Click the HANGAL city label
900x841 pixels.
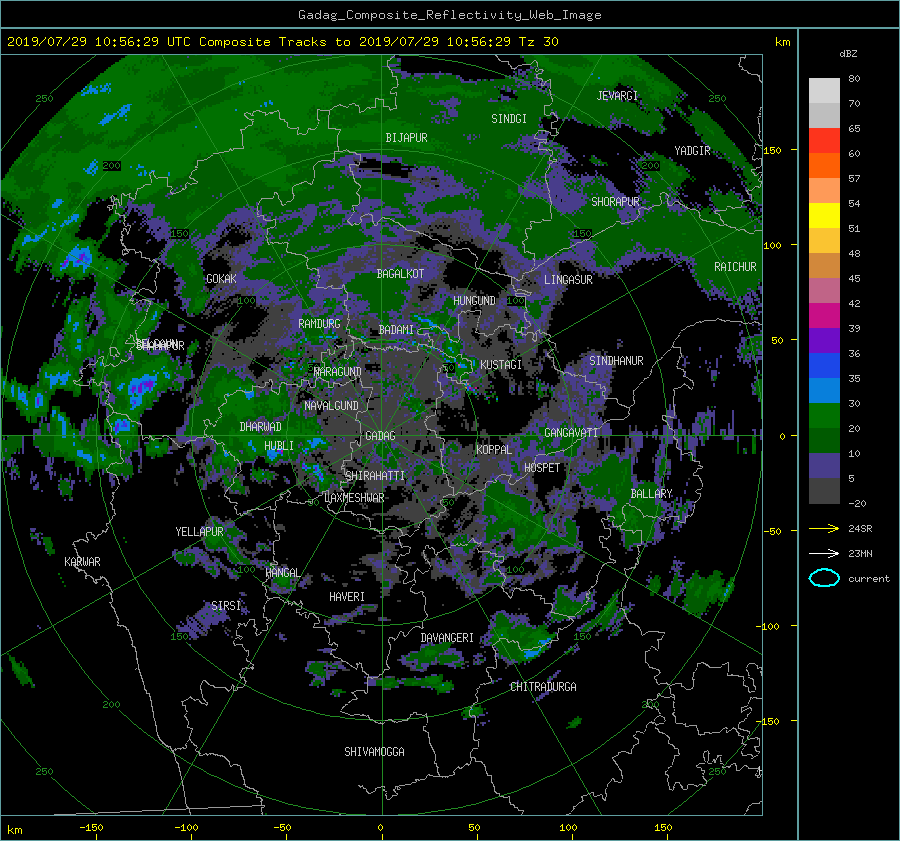pyautogui.click(x=282, y=573)
